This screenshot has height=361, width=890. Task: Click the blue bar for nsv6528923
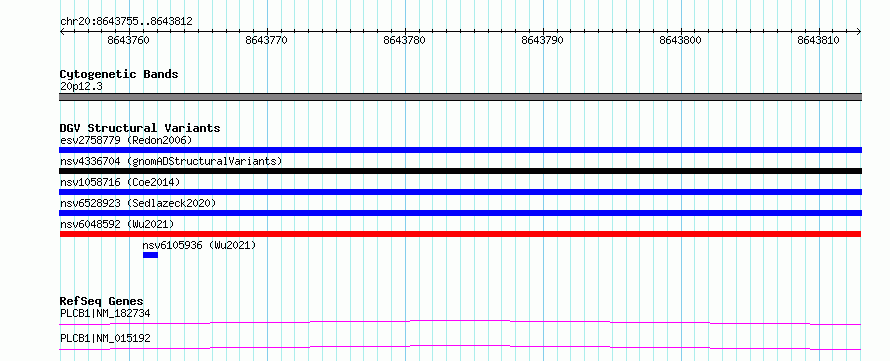point(460,213)
